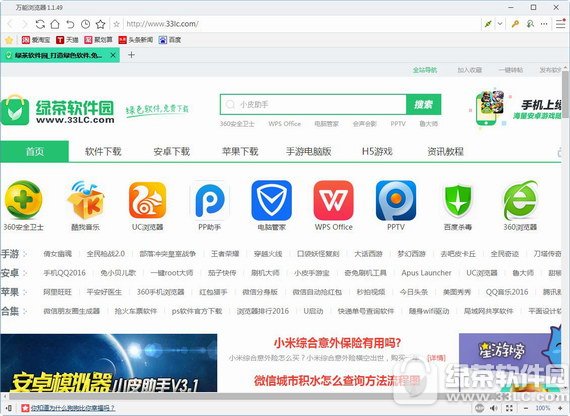Click the status bar news link
Viewport: 570px width, 416px height.
73,408
